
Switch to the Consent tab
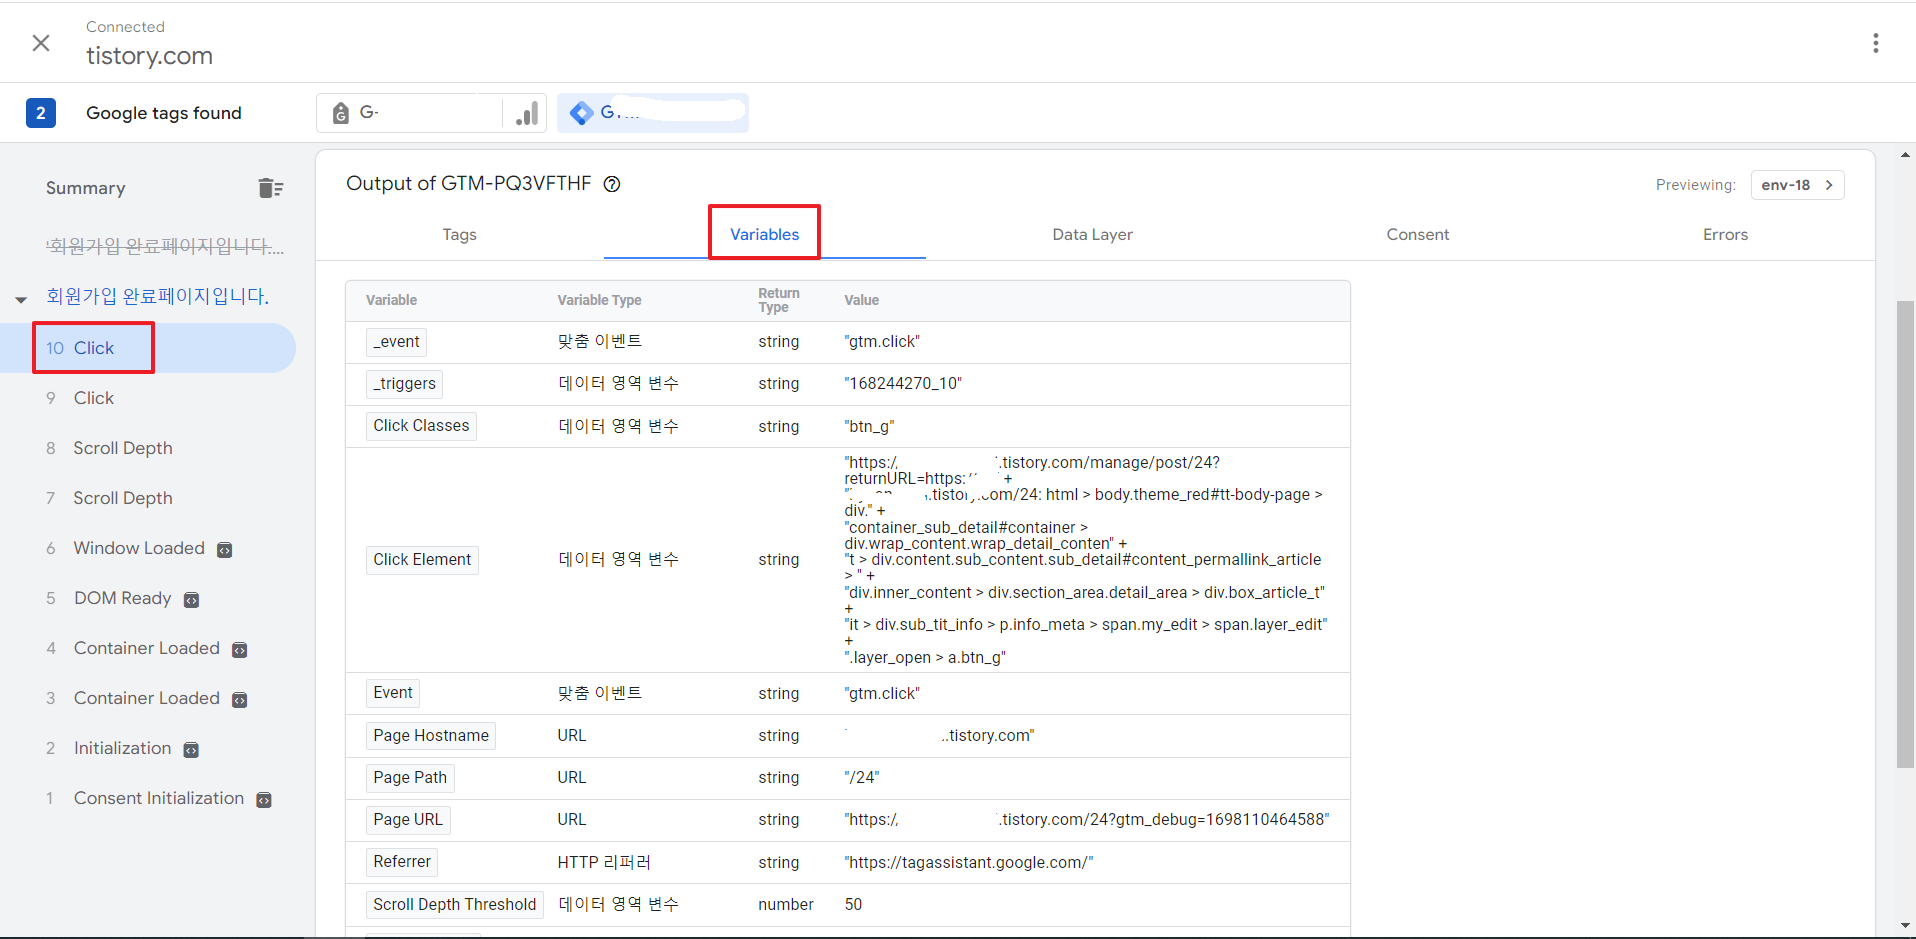1417,234
